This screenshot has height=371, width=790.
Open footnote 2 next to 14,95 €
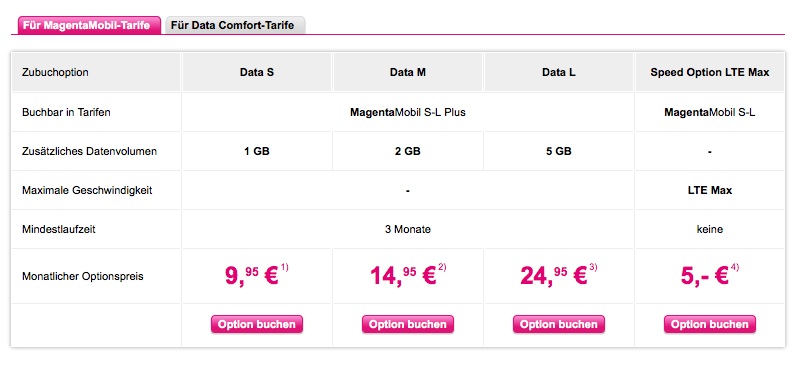tap(442, 268)
